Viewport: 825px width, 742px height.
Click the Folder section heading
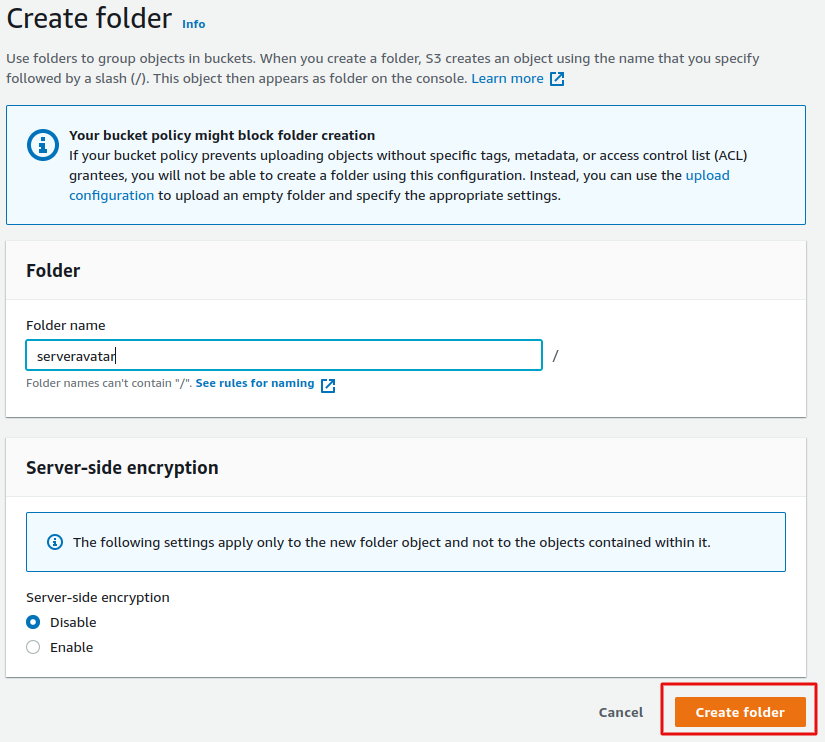53,271
